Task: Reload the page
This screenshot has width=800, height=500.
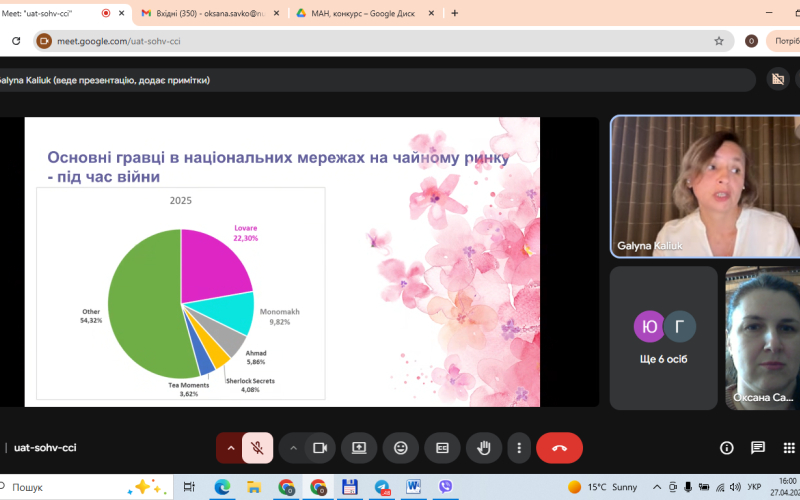Action: click(x=16, y=41)
